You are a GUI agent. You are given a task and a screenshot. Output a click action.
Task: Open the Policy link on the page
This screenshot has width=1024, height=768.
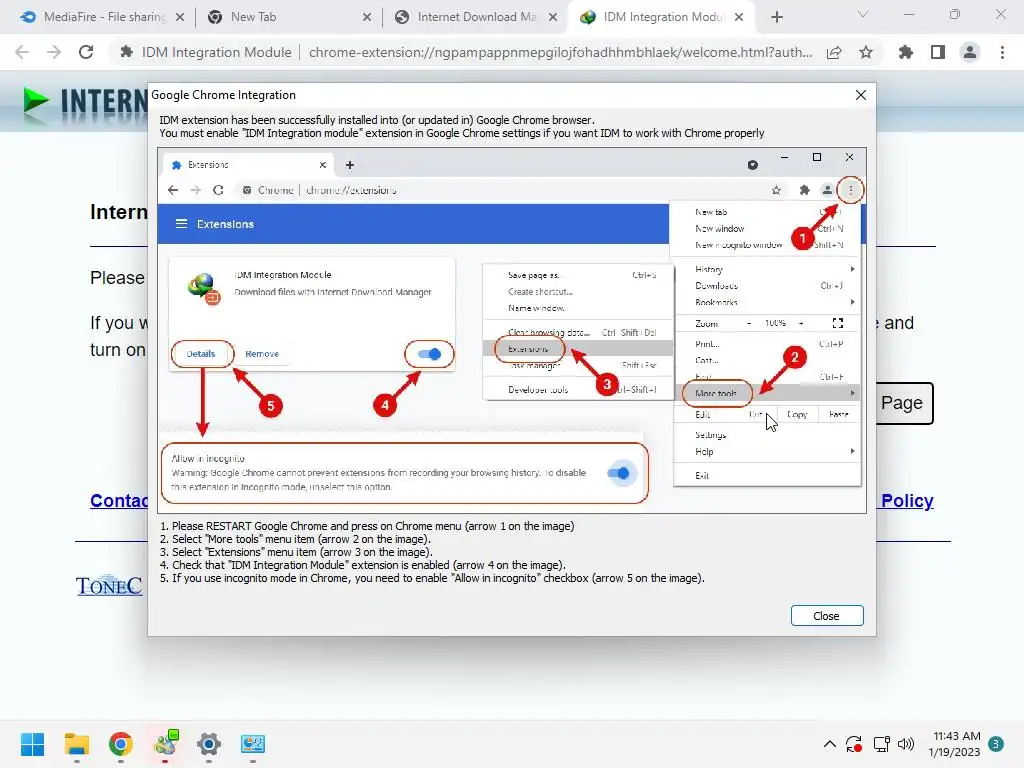coord(906,501)
